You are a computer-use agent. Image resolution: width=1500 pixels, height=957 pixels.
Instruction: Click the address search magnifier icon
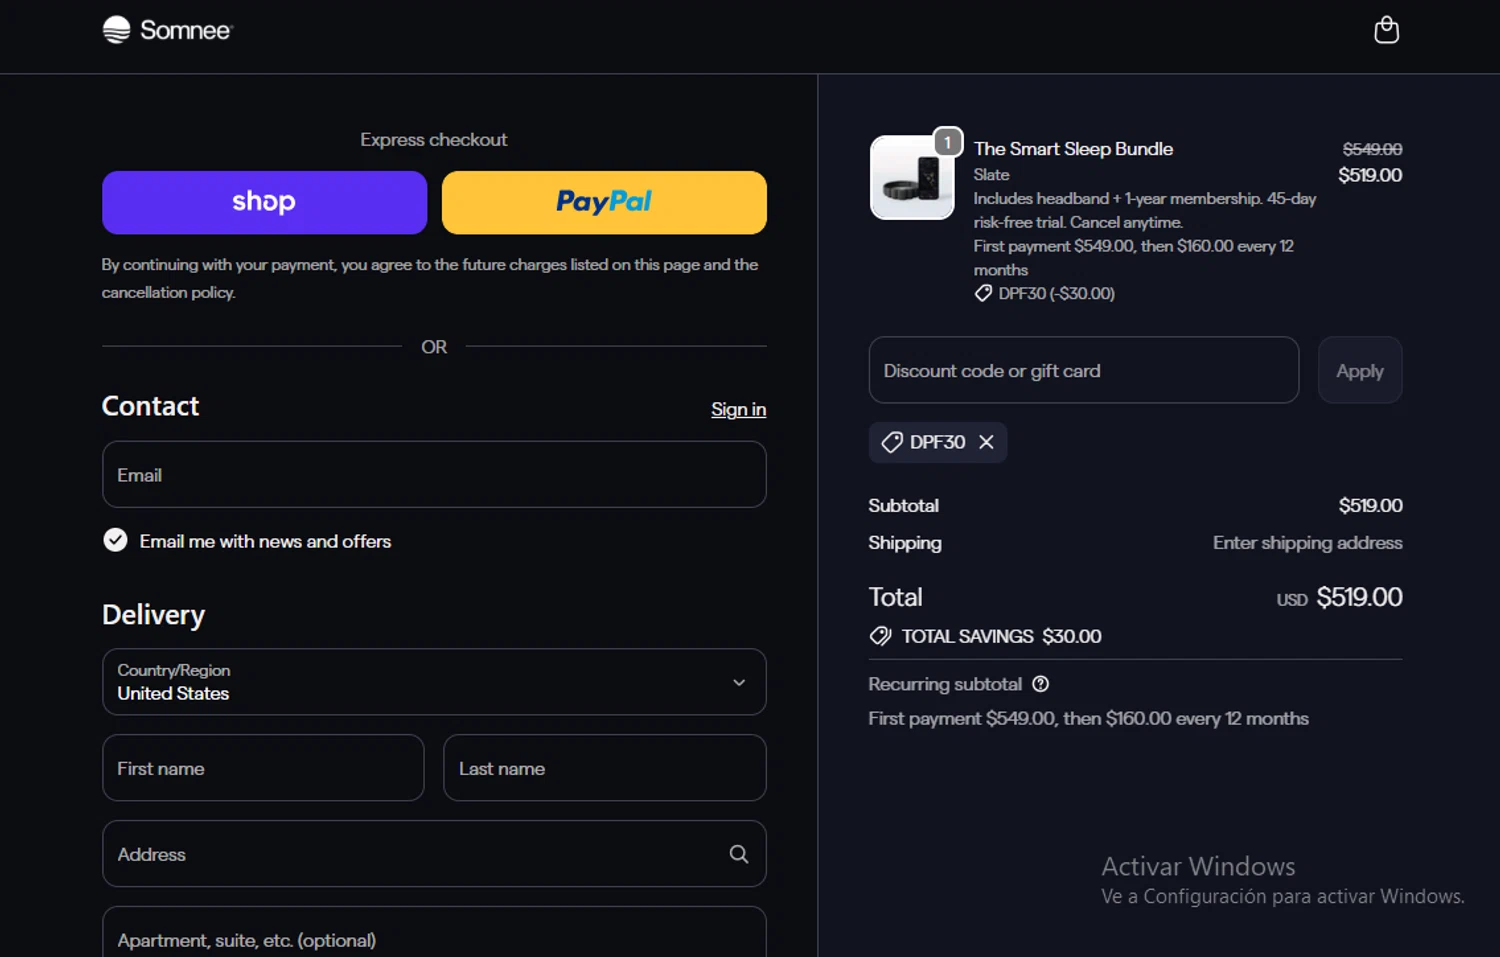738,854
